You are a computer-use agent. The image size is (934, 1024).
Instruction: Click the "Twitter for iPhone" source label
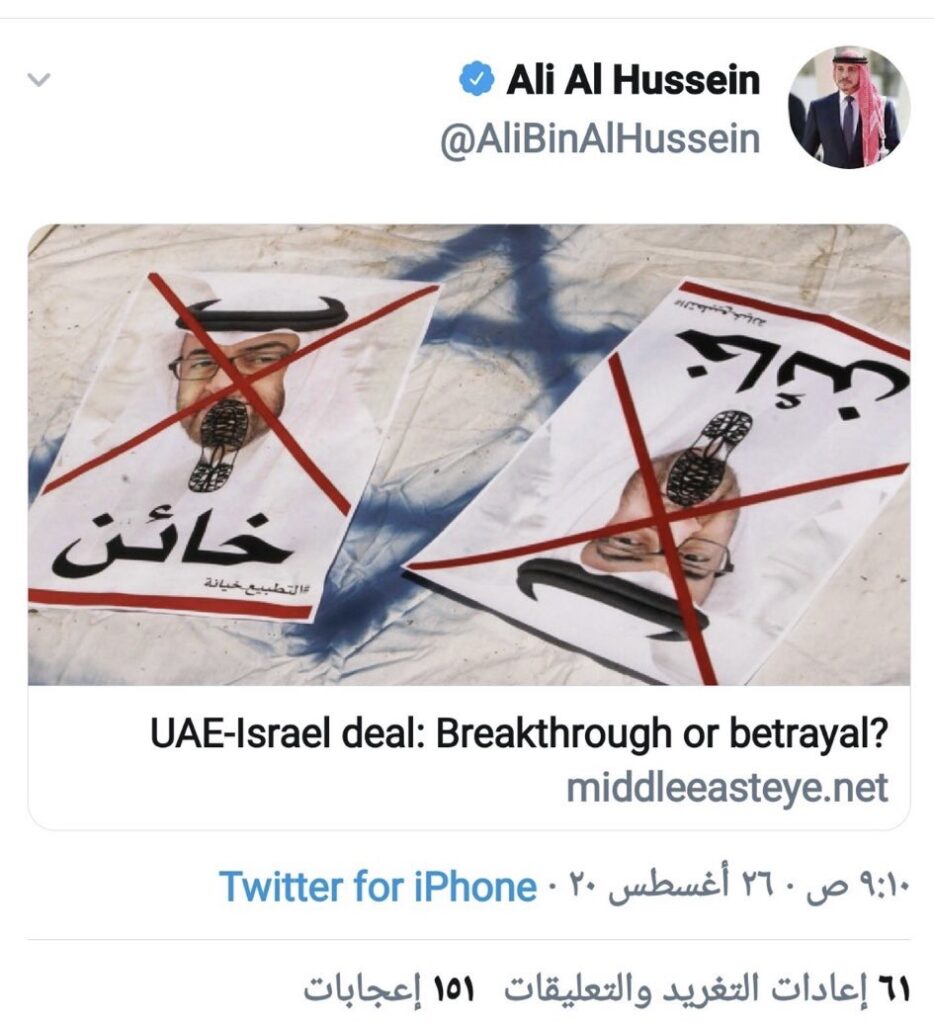378,887
